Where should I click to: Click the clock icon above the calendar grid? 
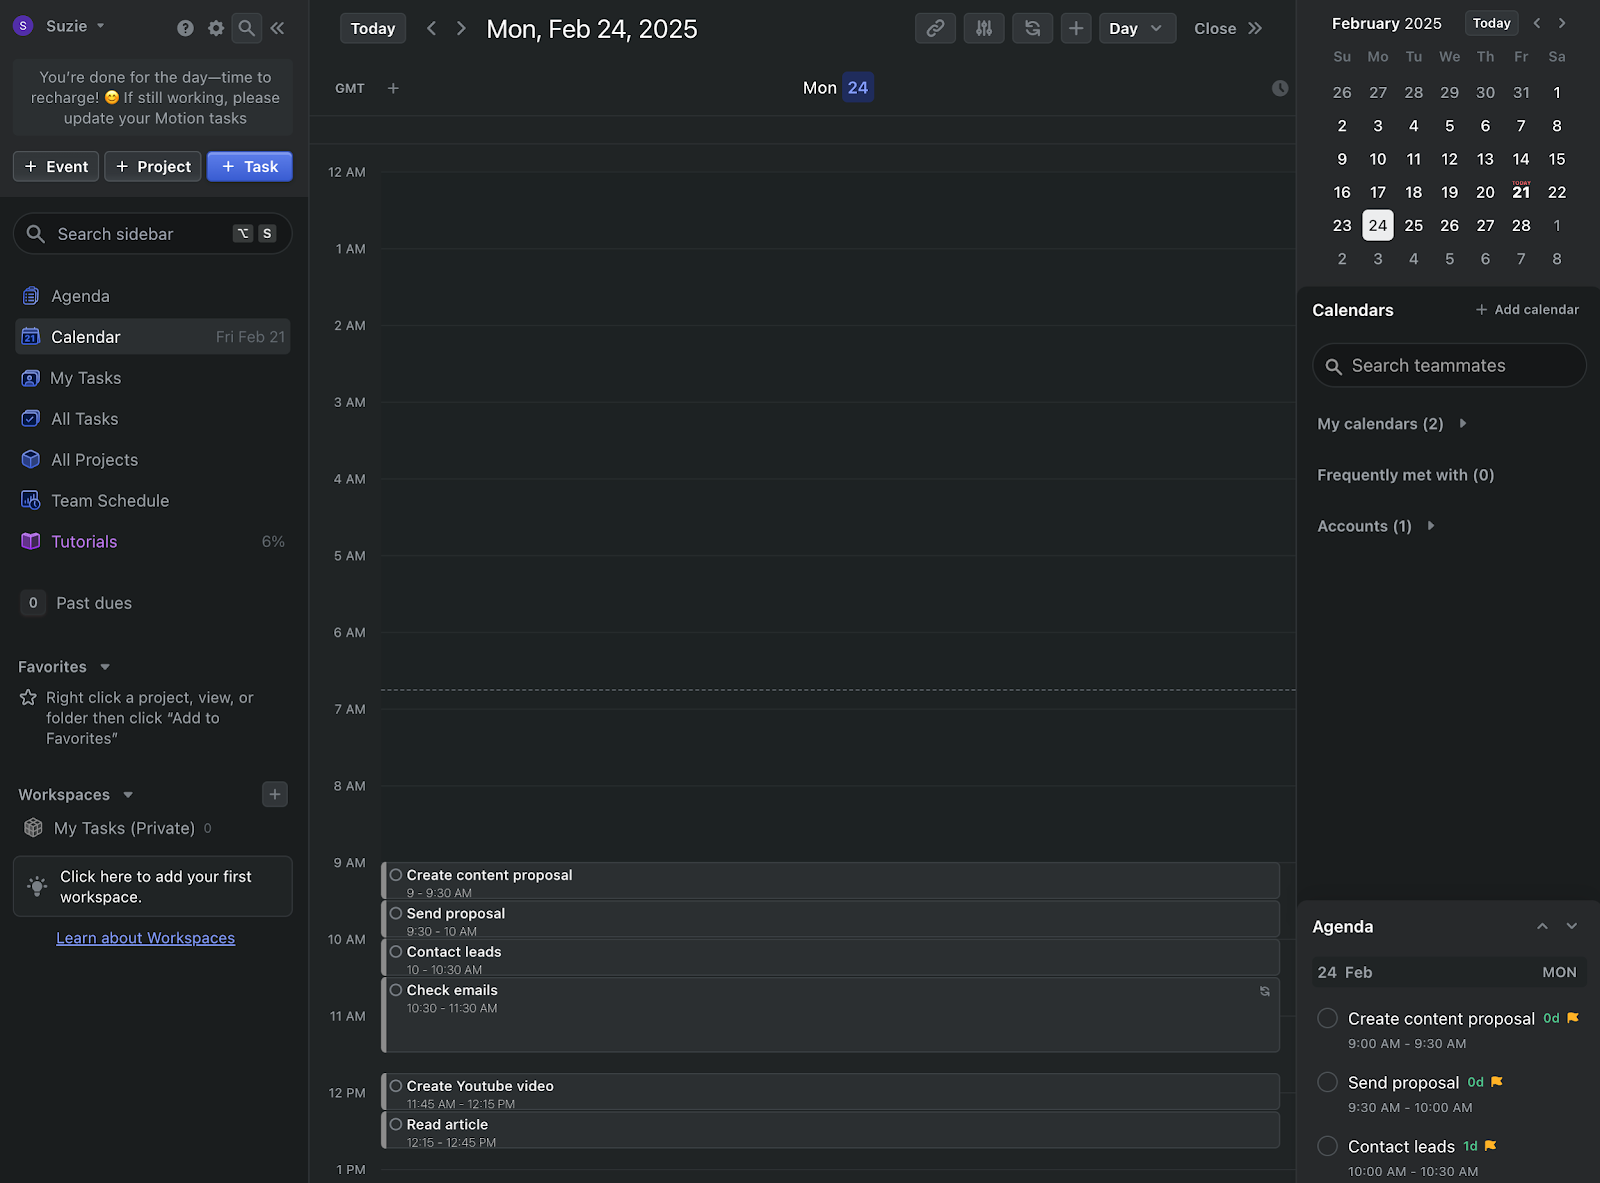1280,88
